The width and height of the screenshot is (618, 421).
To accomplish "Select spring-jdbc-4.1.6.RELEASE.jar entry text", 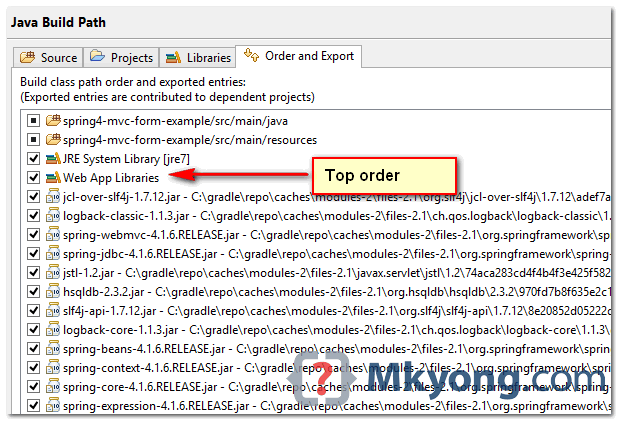I will click(x=336, y=254).
